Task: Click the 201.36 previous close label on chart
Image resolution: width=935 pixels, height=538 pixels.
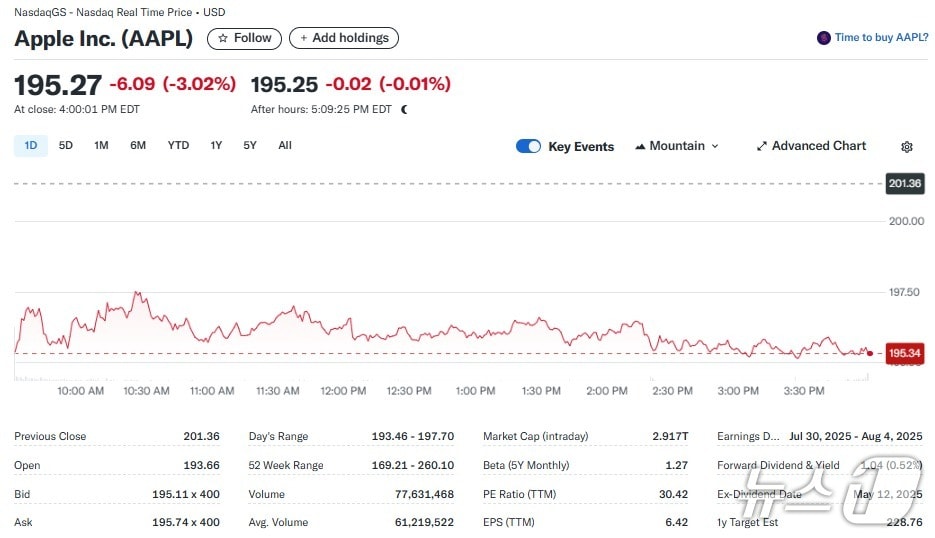Action: (904, 183)
